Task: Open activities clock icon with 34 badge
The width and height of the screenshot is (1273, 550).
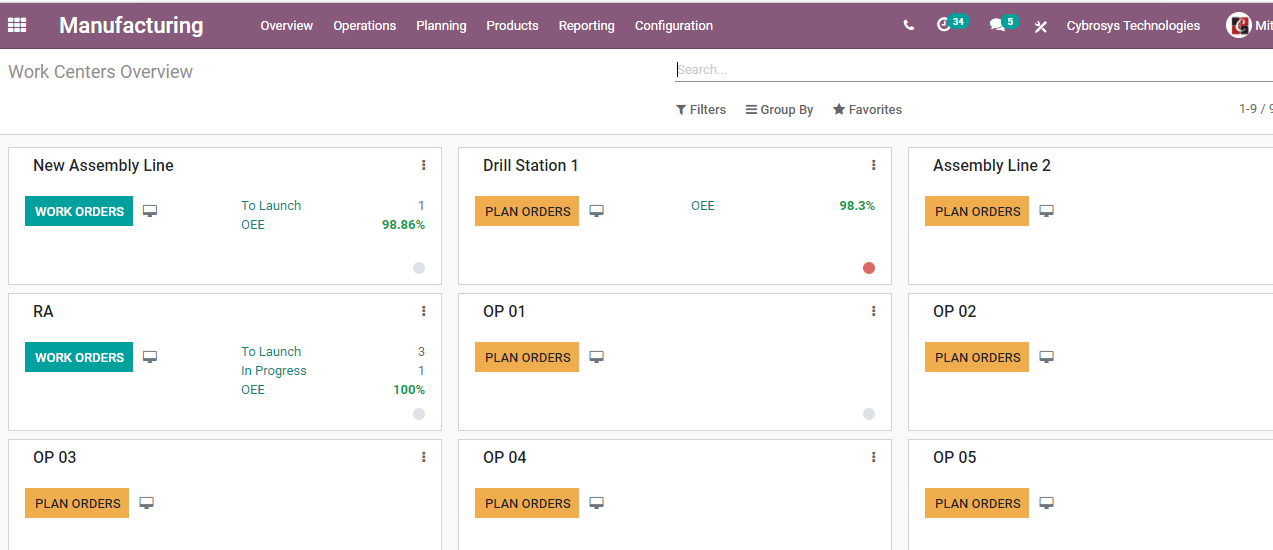Action: point(951,24)
